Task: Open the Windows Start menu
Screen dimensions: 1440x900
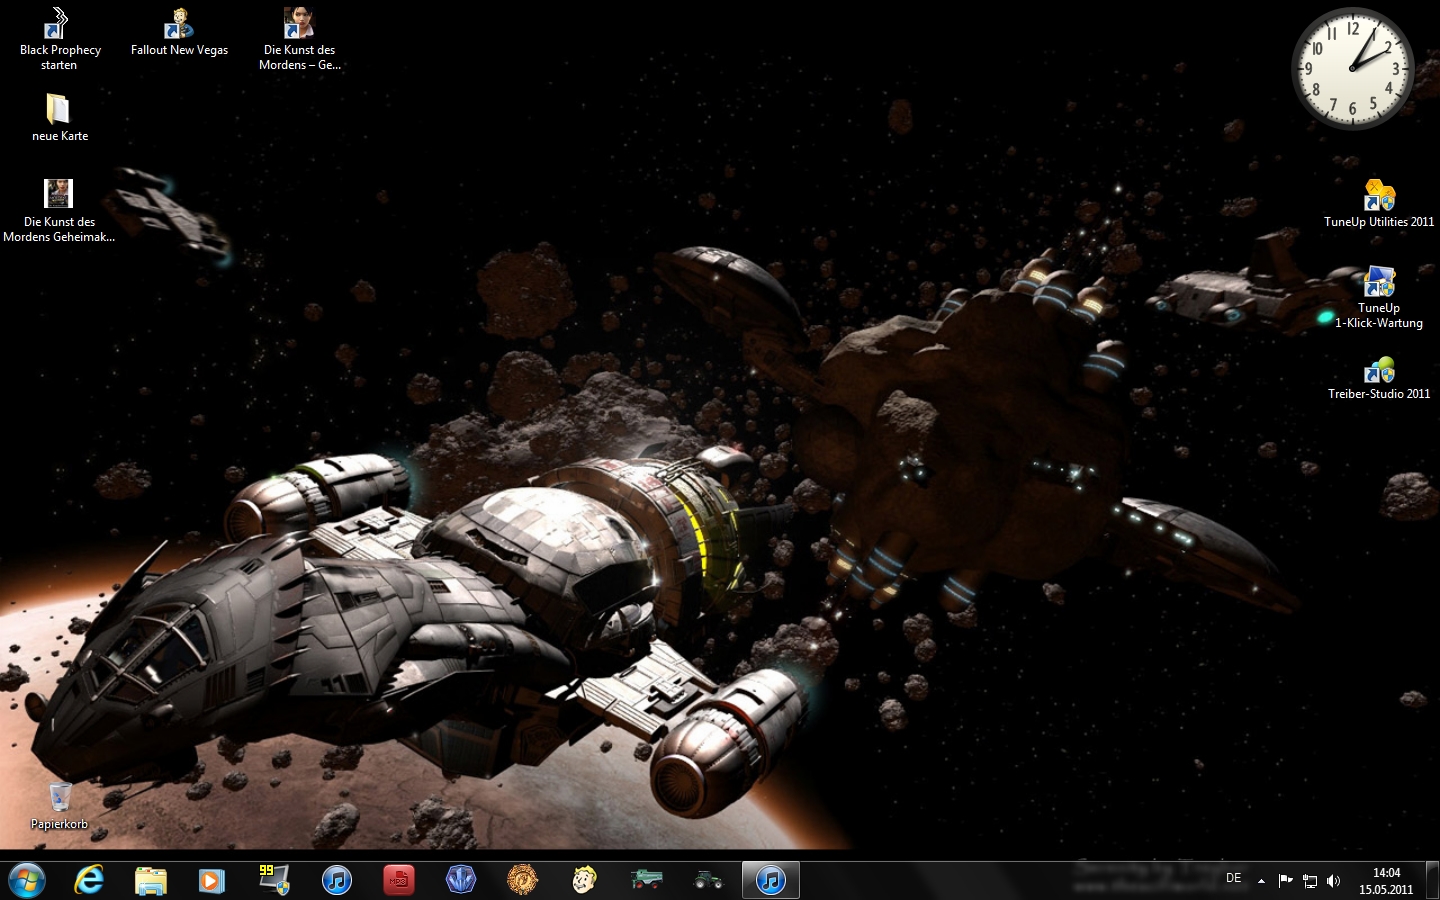Action: pos(27,880)
